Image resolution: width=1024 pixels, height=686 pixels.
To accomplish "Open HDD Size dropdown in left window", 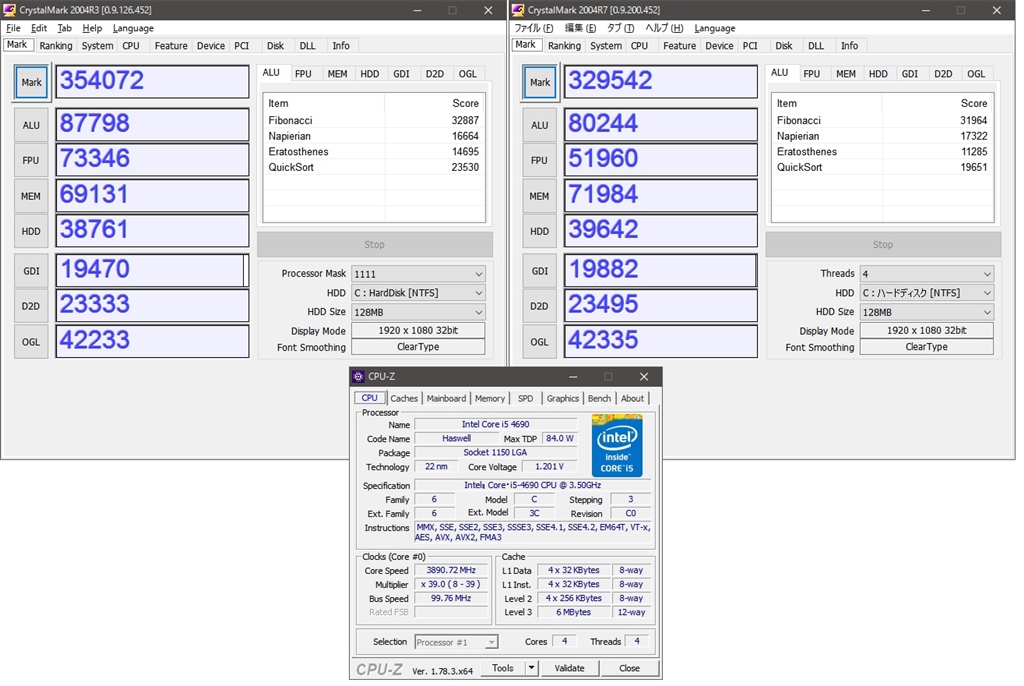I will click(x=418, y=312).
